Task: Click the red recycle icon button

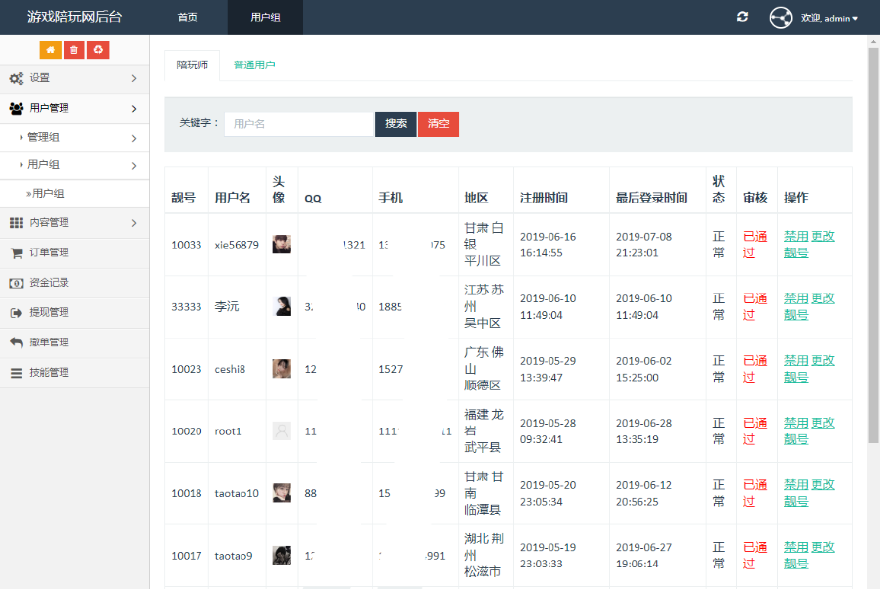Action: click(x=98, y=50)
